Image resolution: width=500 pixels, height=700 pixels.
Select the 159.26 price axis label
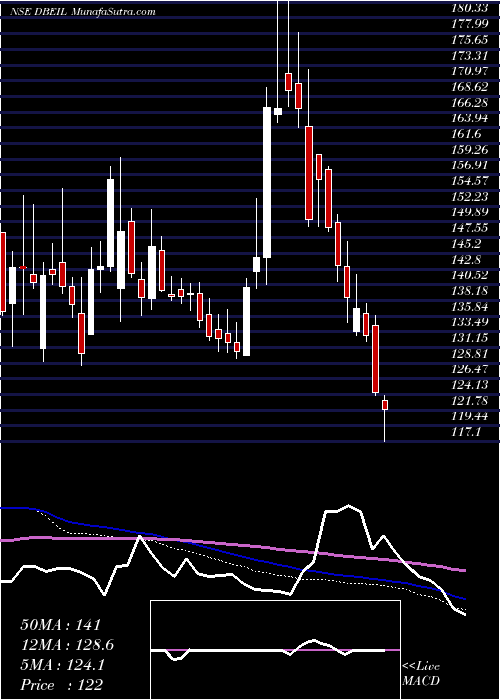coord(471,149)
